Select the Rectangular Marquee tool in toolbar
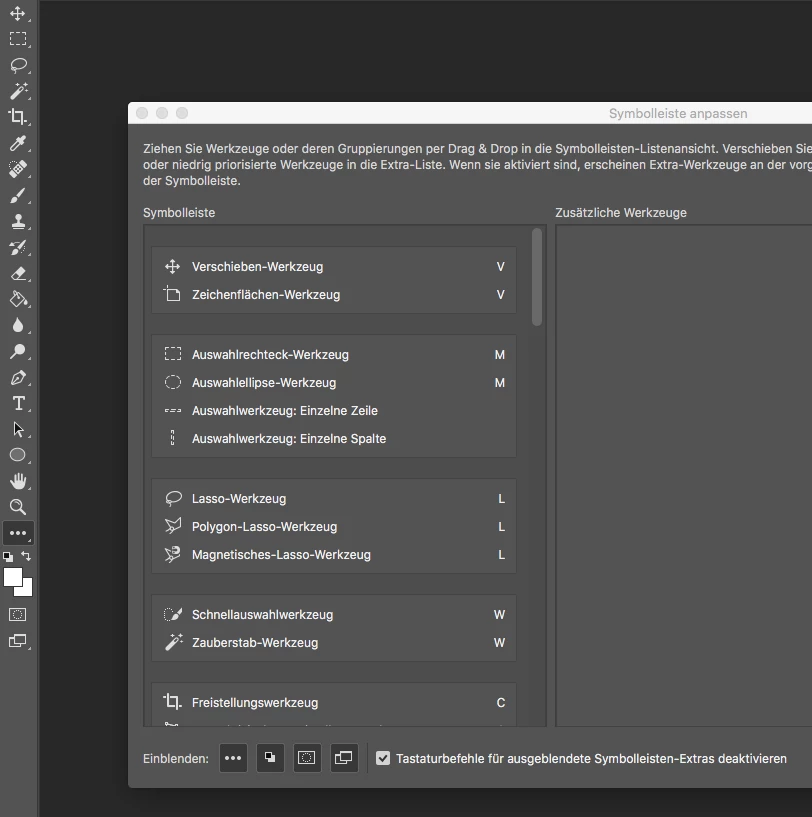 point(18,39)
